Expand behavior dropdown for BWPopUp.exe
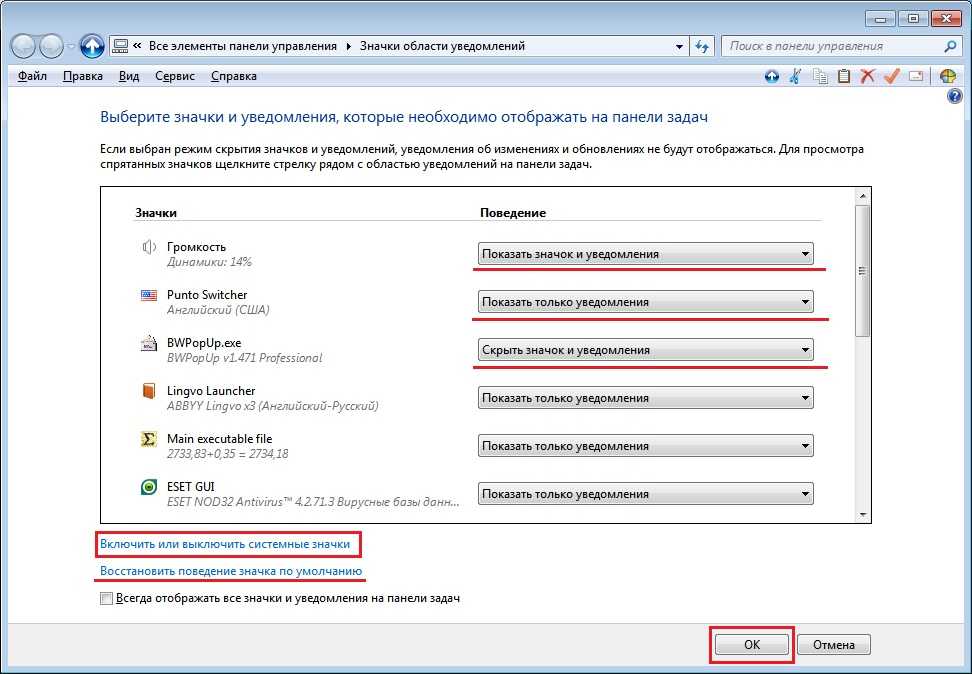 coord(645,350)
